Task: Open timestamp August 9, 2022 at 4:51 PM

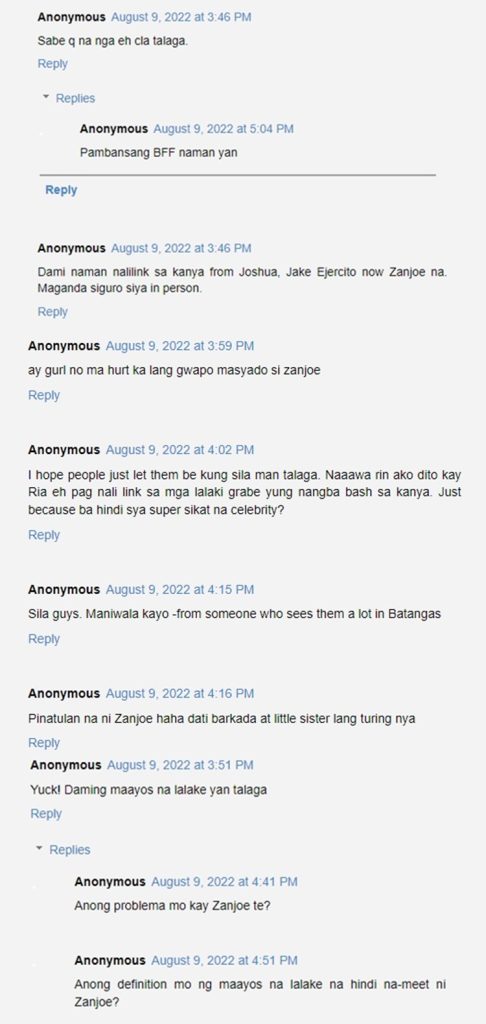Action: 224,961
